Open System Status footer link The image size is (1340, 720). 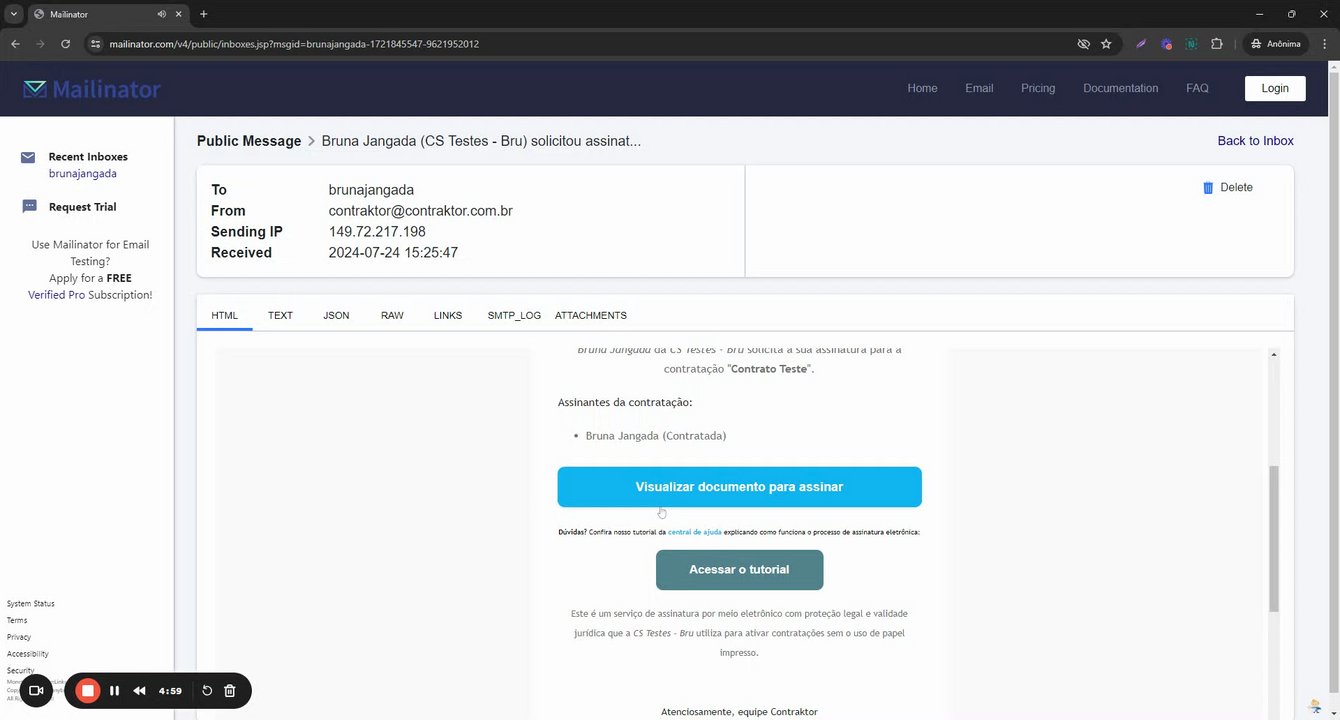tap(31, 604)
